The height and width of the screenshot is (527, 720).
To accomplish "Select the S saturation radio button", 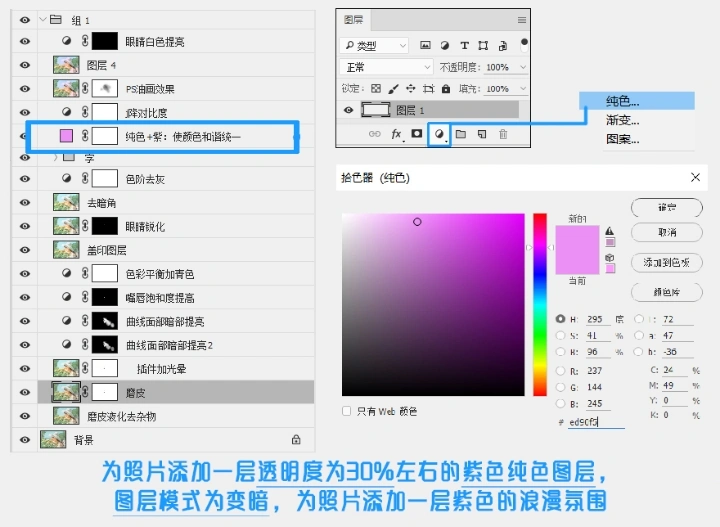I will (560, 336).
